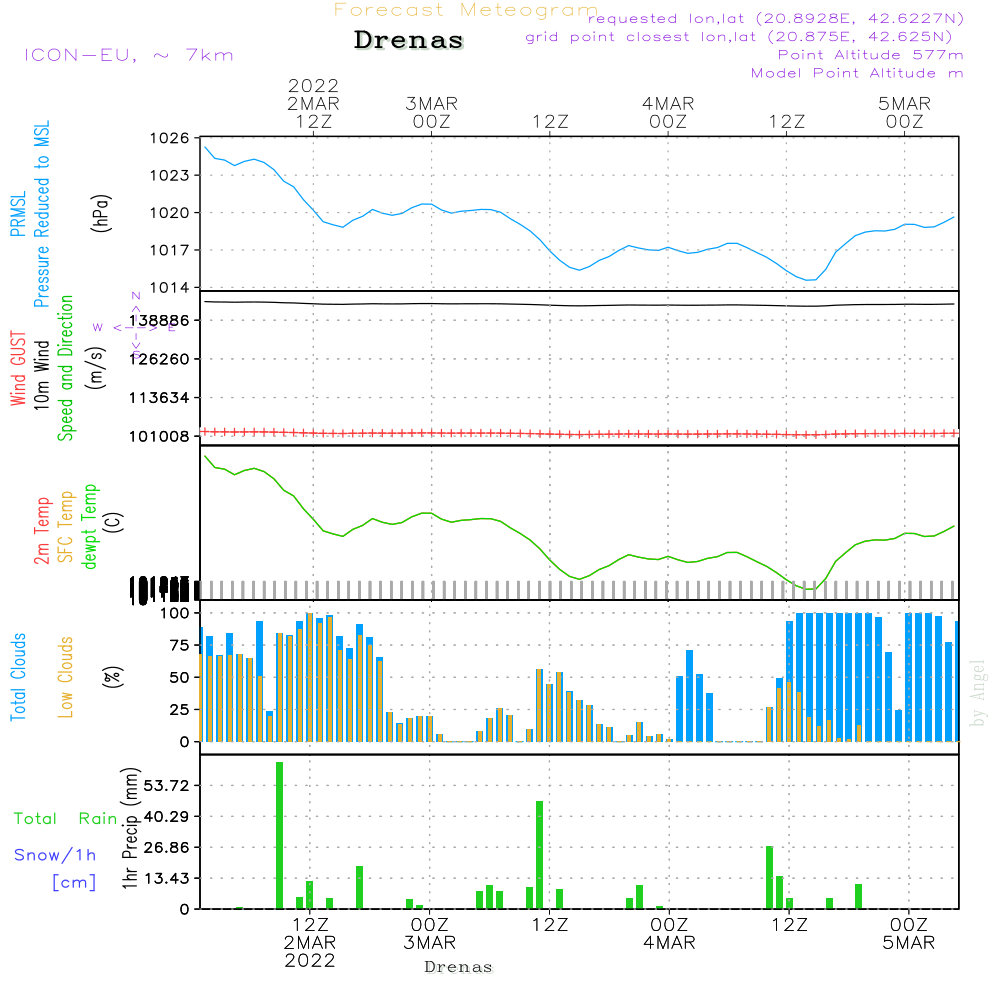
Task: Click the small 'Drenas' caption below the bottom axis
Action: click(x=459, y=967)
